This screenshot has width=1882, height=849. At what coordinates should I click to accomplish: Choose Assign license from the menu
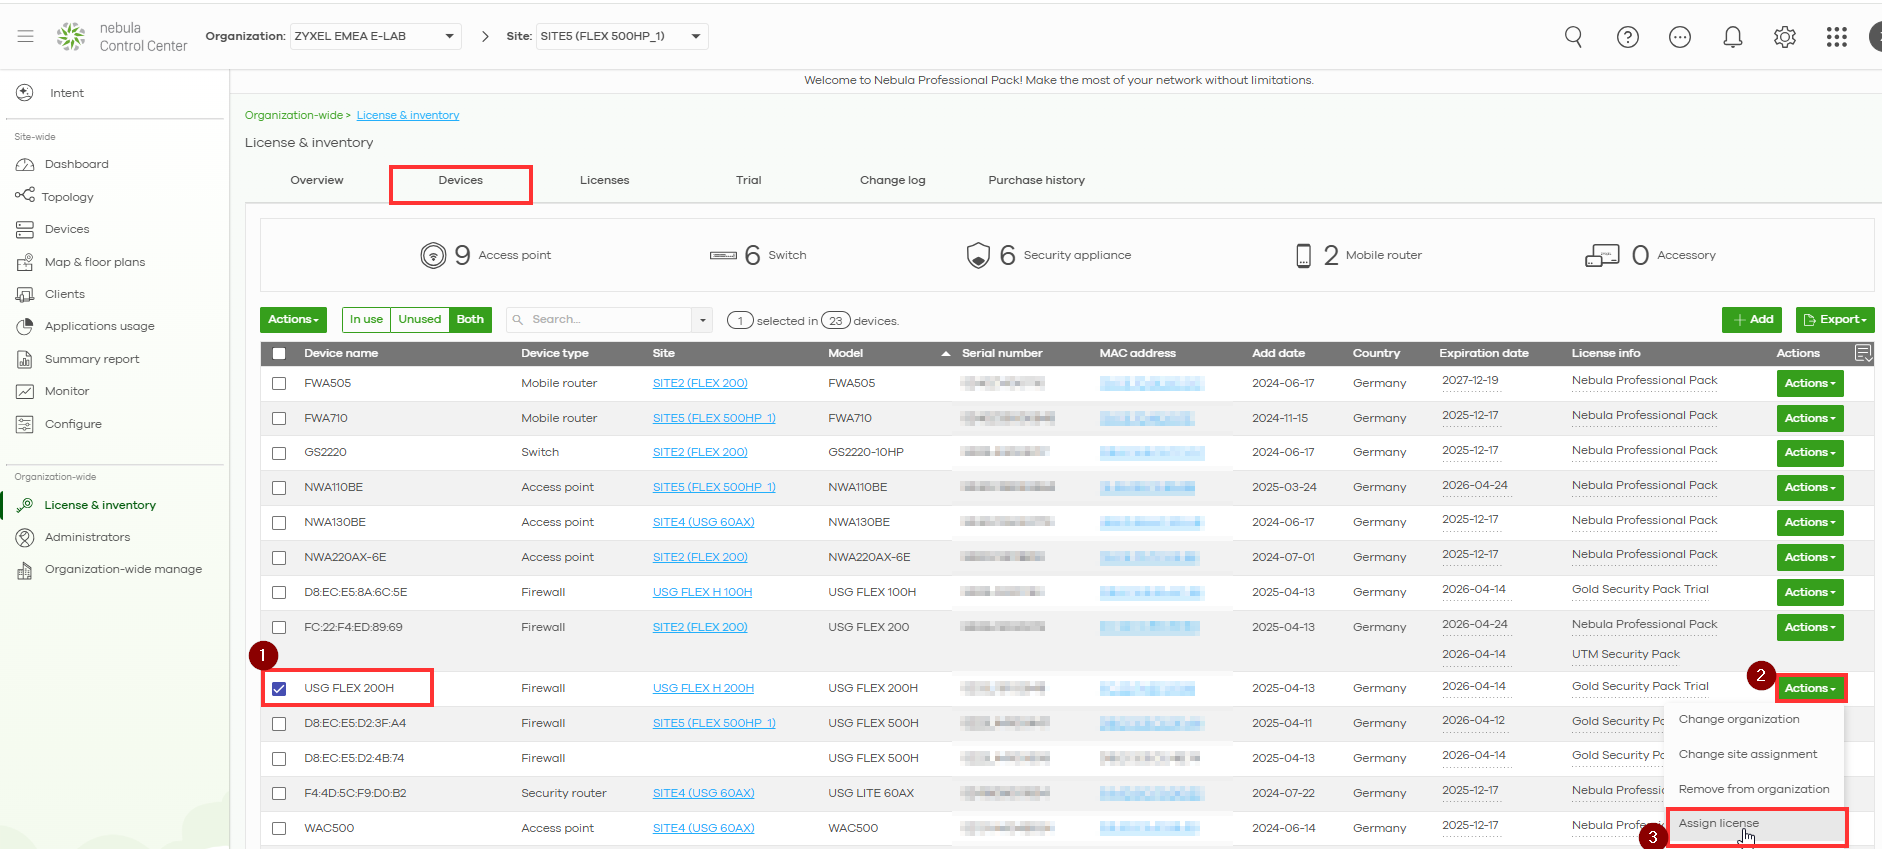click(x=1755, y=824)
